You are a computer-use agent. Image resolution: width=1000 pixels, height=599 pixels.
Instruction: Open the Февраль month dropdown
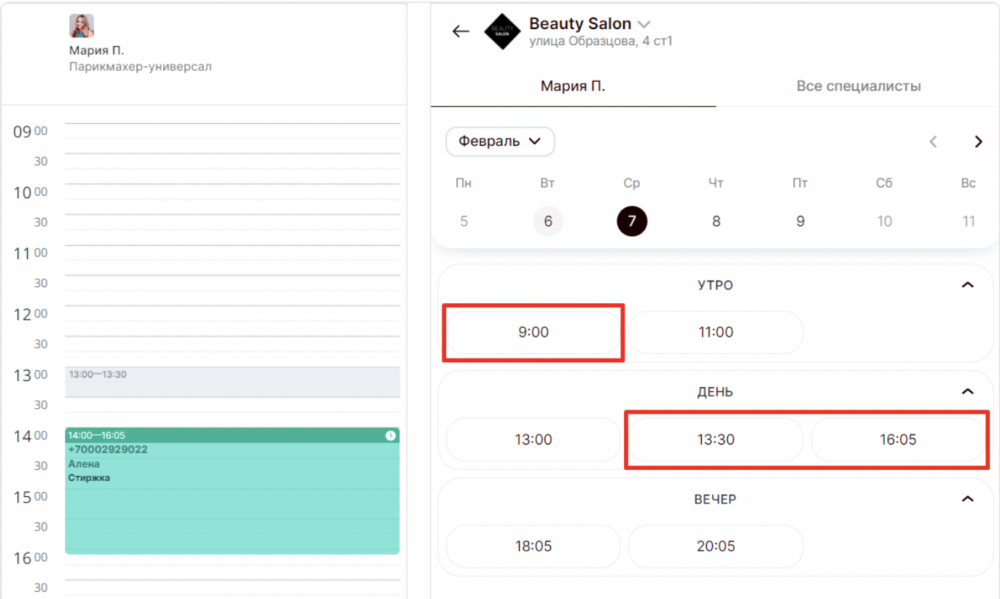point(500,141)
